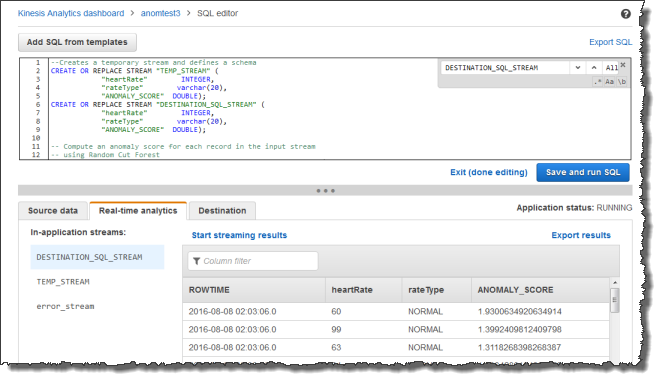Click the results table scrollbar thumb
Screen dimensions: 662x382
coord(615,300)
